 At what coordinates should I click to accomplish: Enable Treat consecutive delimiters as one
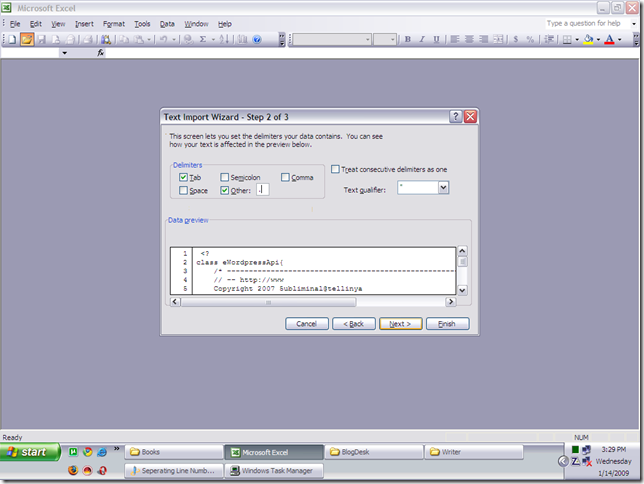coord(335,169)
